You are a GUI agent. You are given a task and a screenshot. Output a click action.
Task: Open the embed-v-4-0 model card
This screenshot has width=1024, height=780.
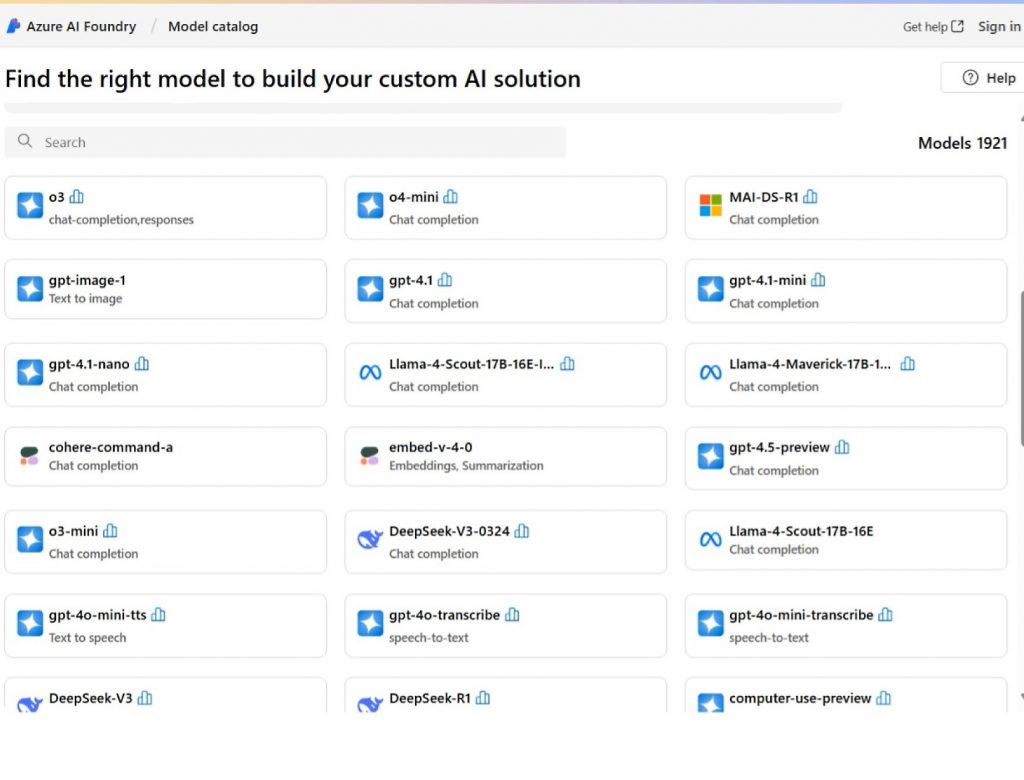(505, 458)
